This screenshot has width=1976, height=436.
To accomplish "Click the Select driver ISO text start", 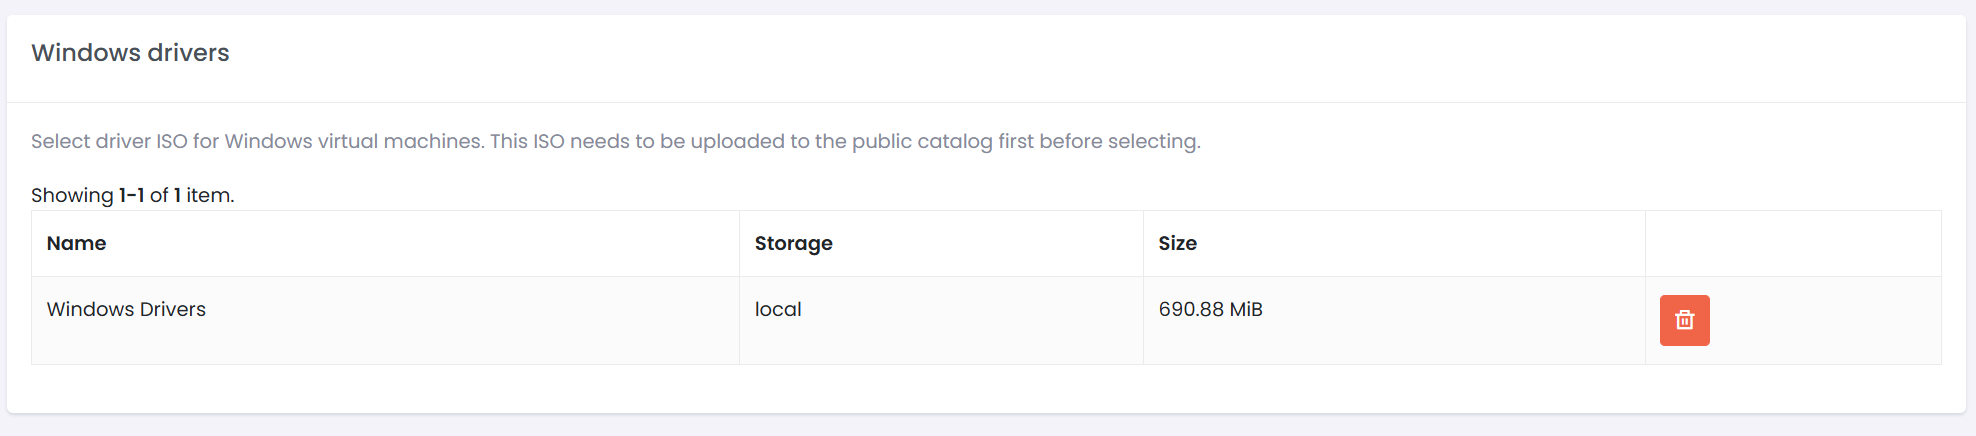I will [109, 141].
